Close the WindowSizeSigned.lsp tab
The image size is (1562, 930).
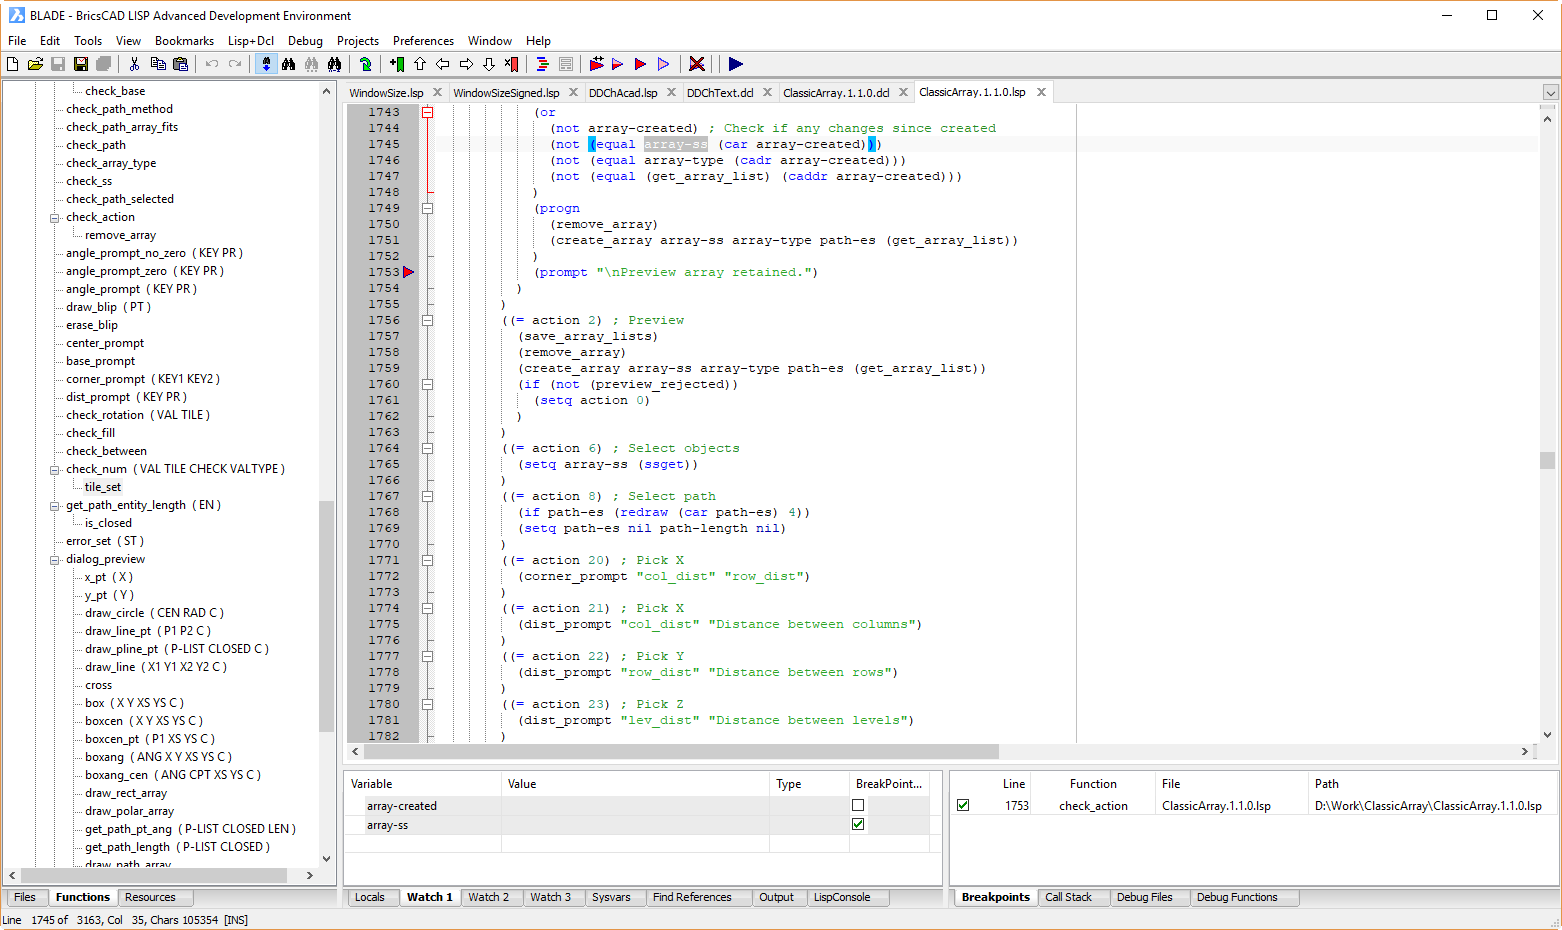click(574, 92)
